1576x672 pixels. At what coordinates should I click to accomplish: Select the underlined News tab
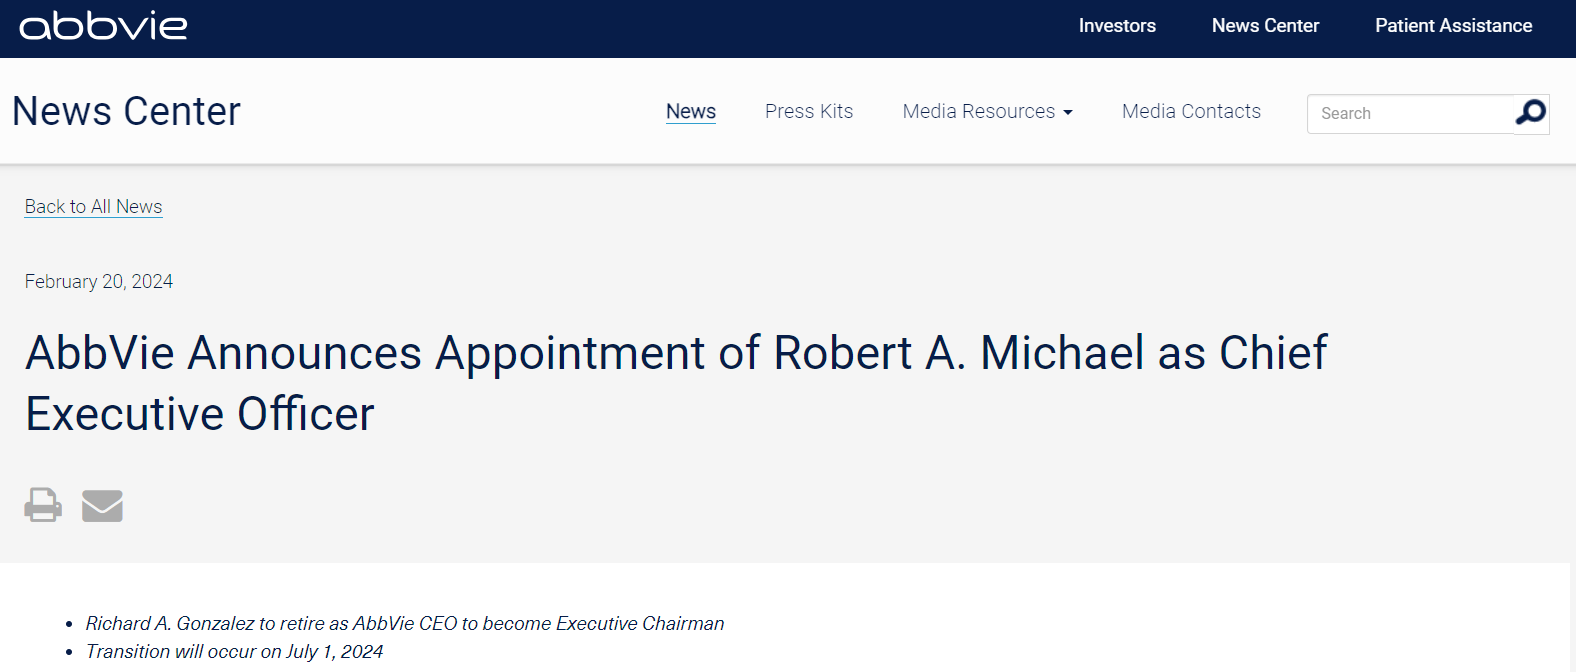[x=691, y=112]
